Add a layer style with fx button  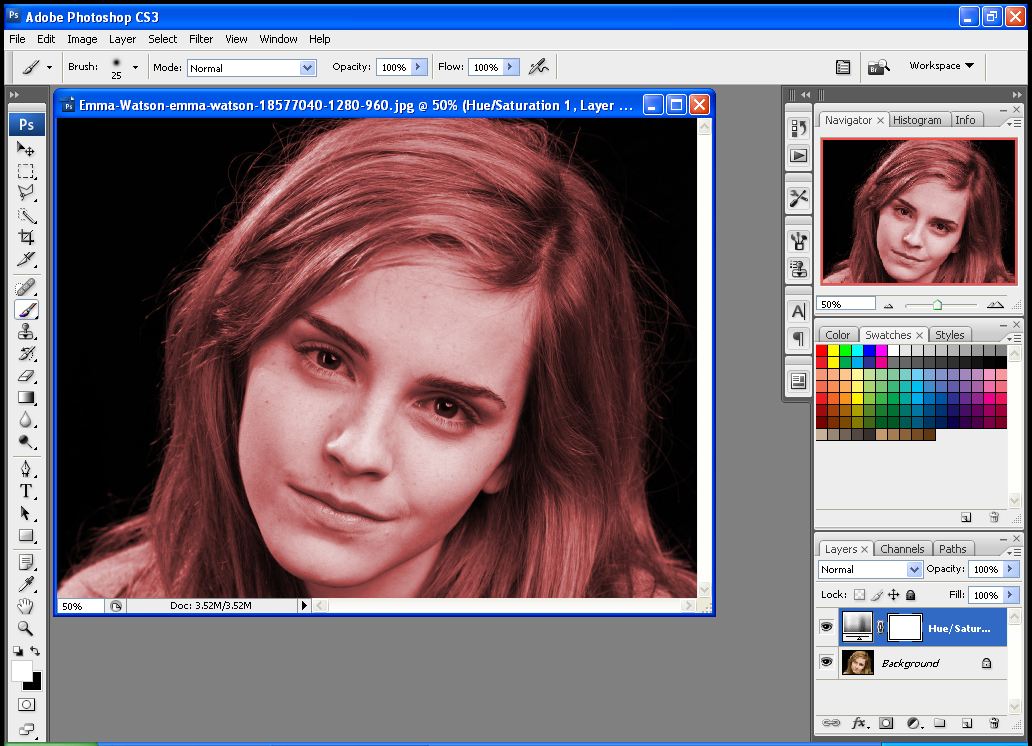(x=860, y=723)
